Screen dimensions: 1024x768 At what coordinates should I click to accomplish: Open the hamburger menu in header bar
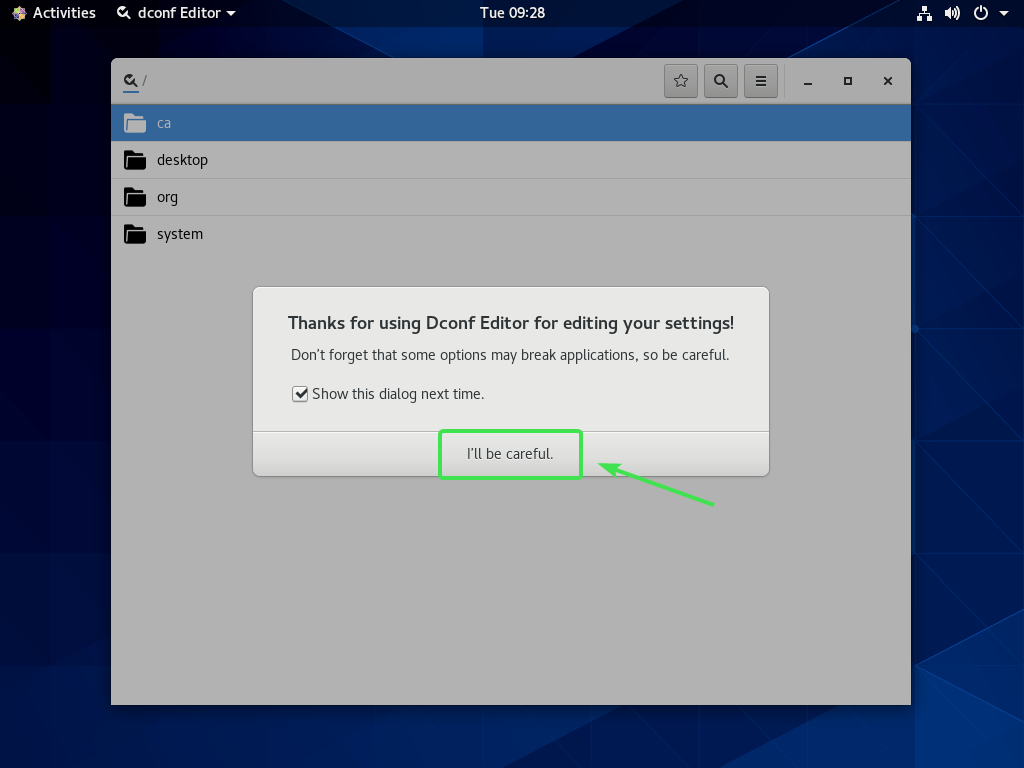(761, 81)
